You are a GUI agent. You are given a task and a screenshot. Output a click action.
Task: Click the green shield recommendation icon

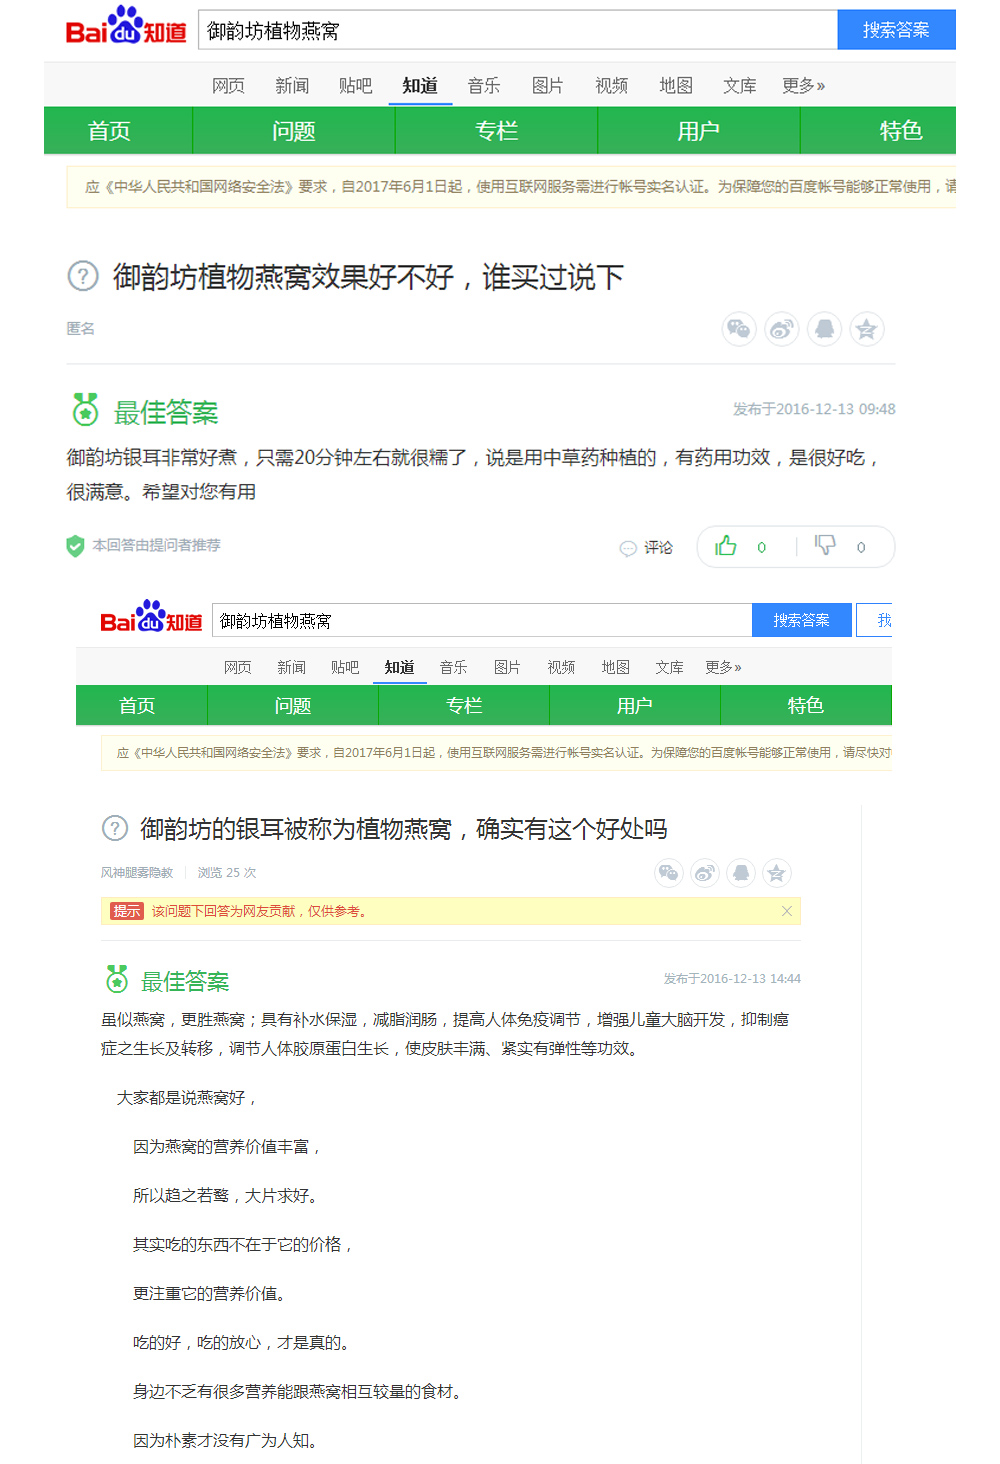pos(75,546)
